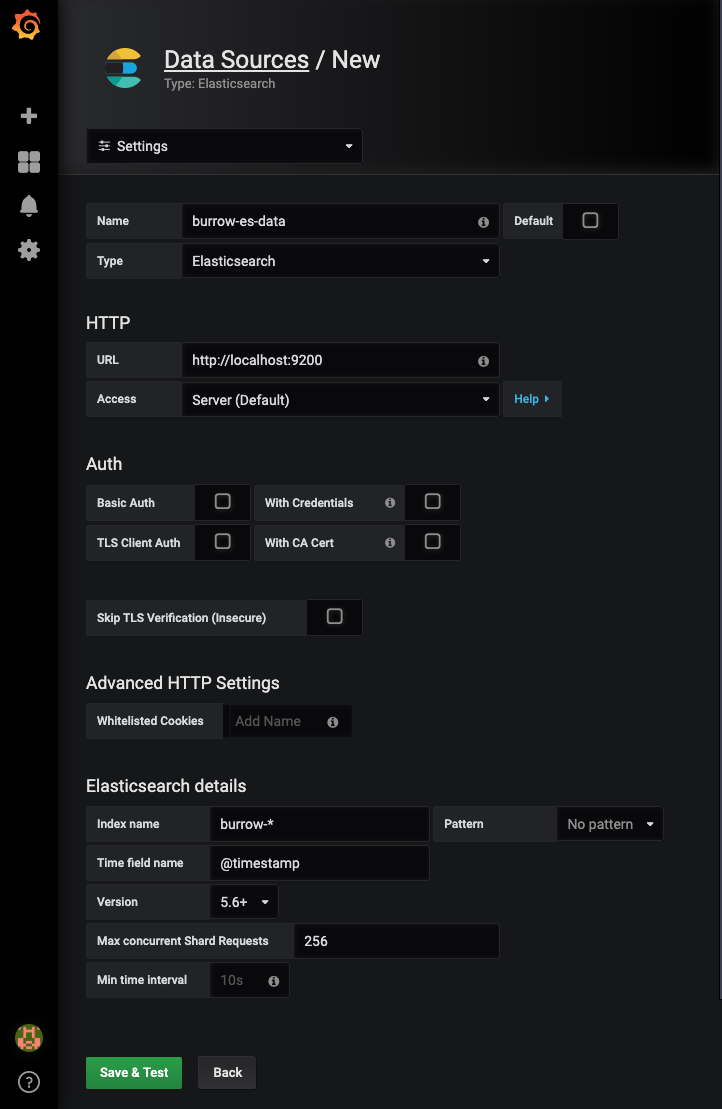
Task: Open the Type Elasticsearch dropdown
Action: coord(340,261)
